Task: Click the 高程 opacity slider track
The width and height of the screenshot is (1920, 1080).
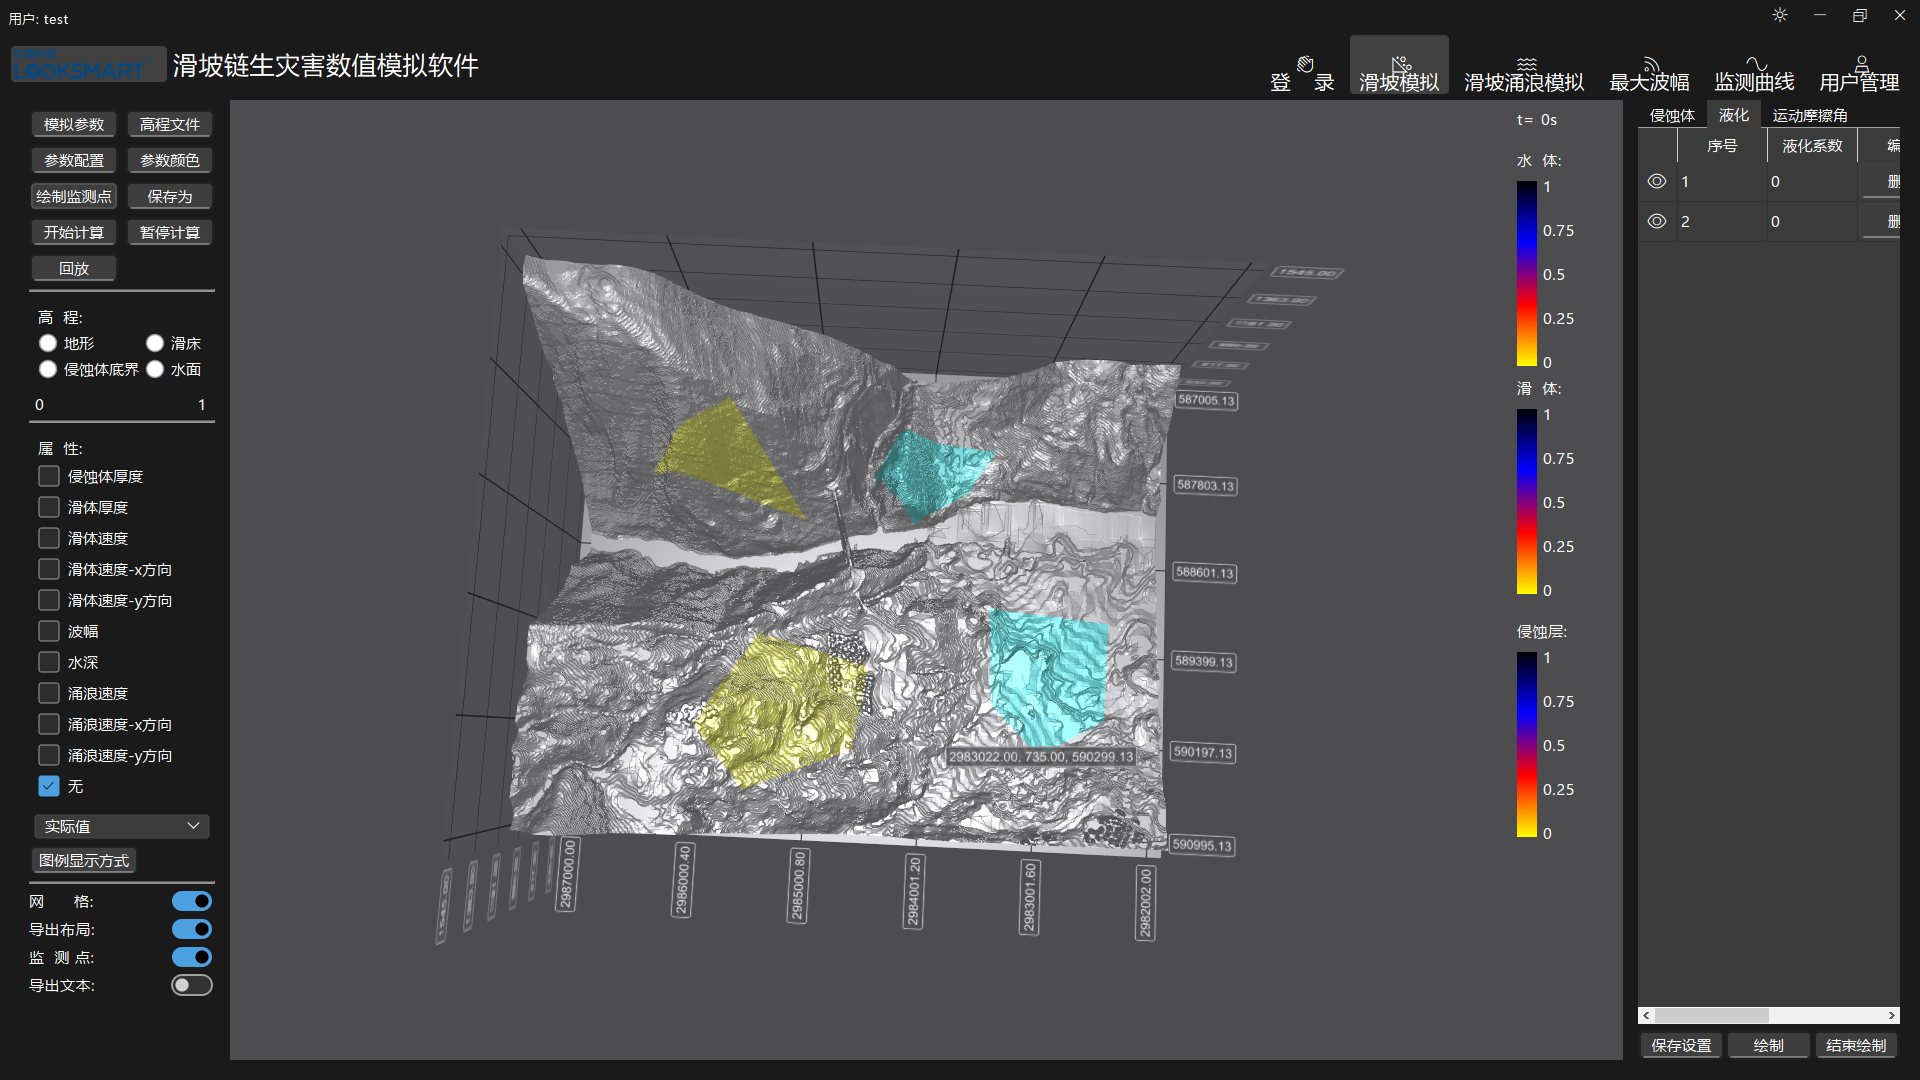Action: point(122,422)
